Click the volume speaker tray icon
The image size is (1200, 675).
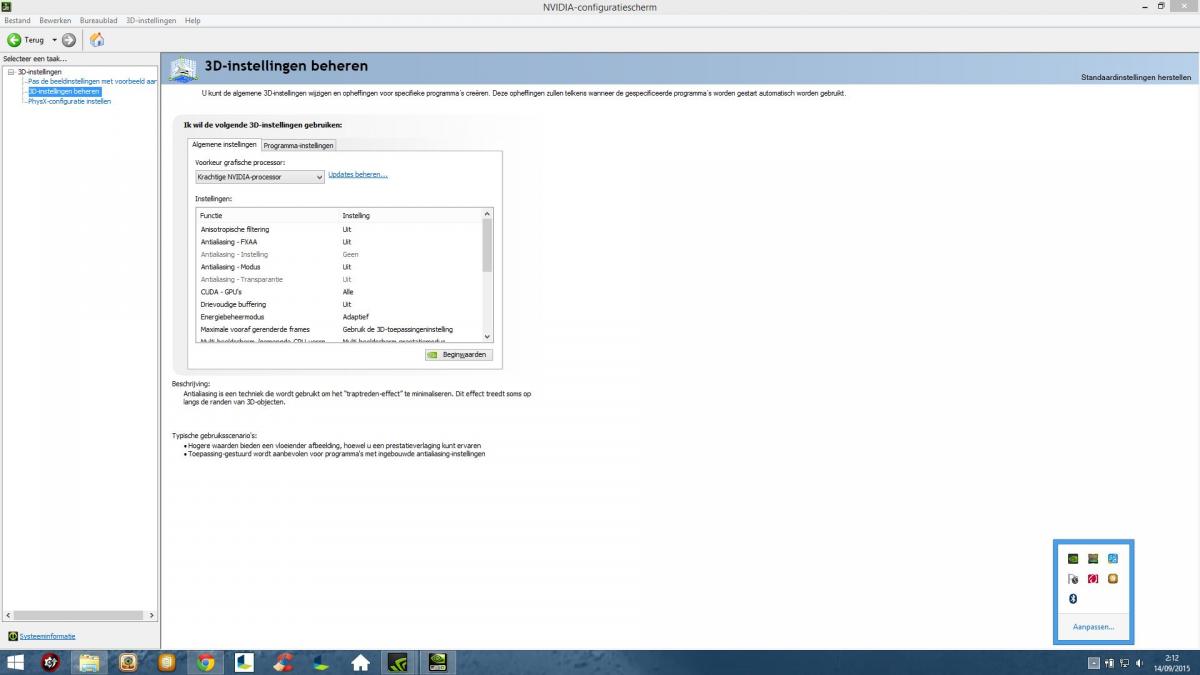click(1140, 663)
